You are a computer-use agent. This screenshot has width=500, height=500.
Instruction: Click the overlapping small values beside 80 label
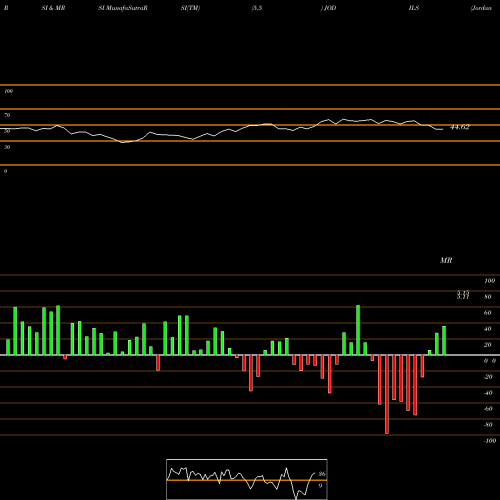463,295
